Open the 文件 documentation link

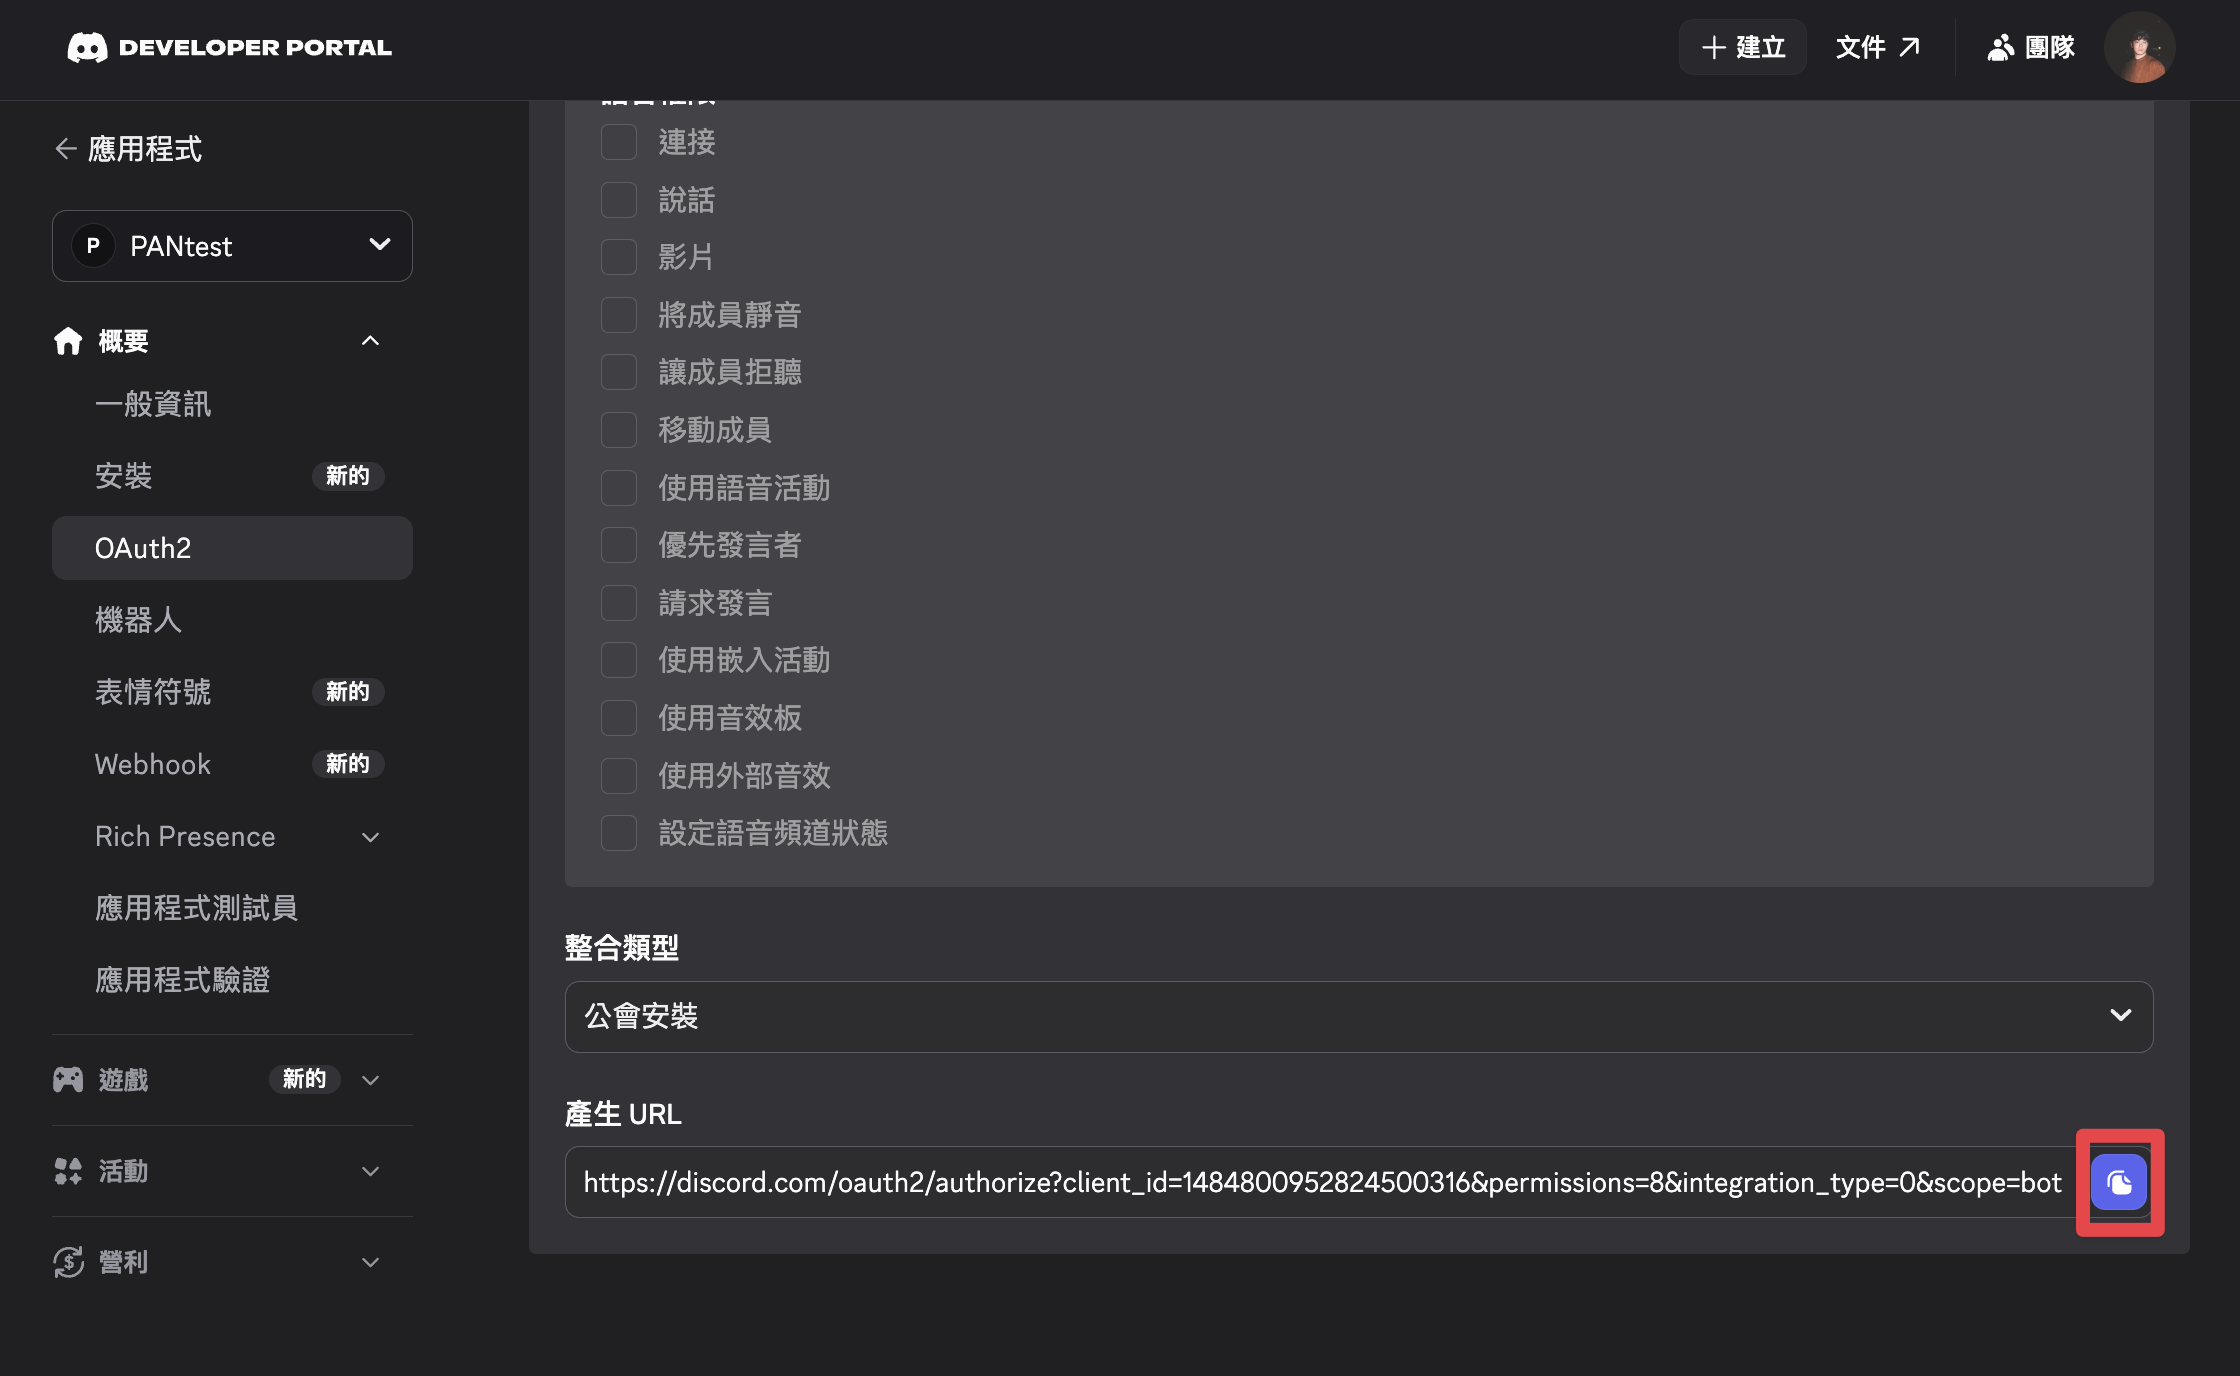click(x=1878, y=46)
